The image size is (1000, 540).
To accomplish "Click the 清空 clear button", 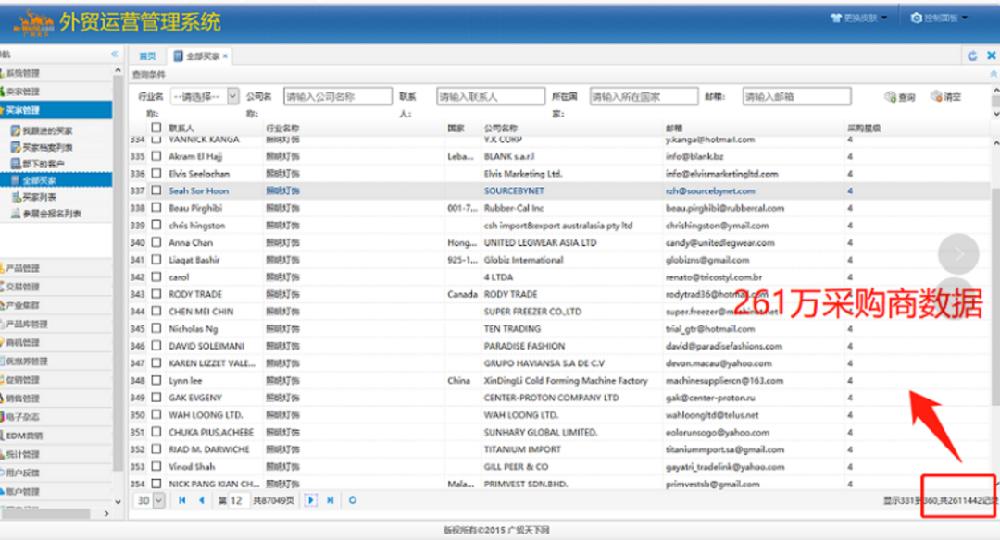I will pos(946,97).
